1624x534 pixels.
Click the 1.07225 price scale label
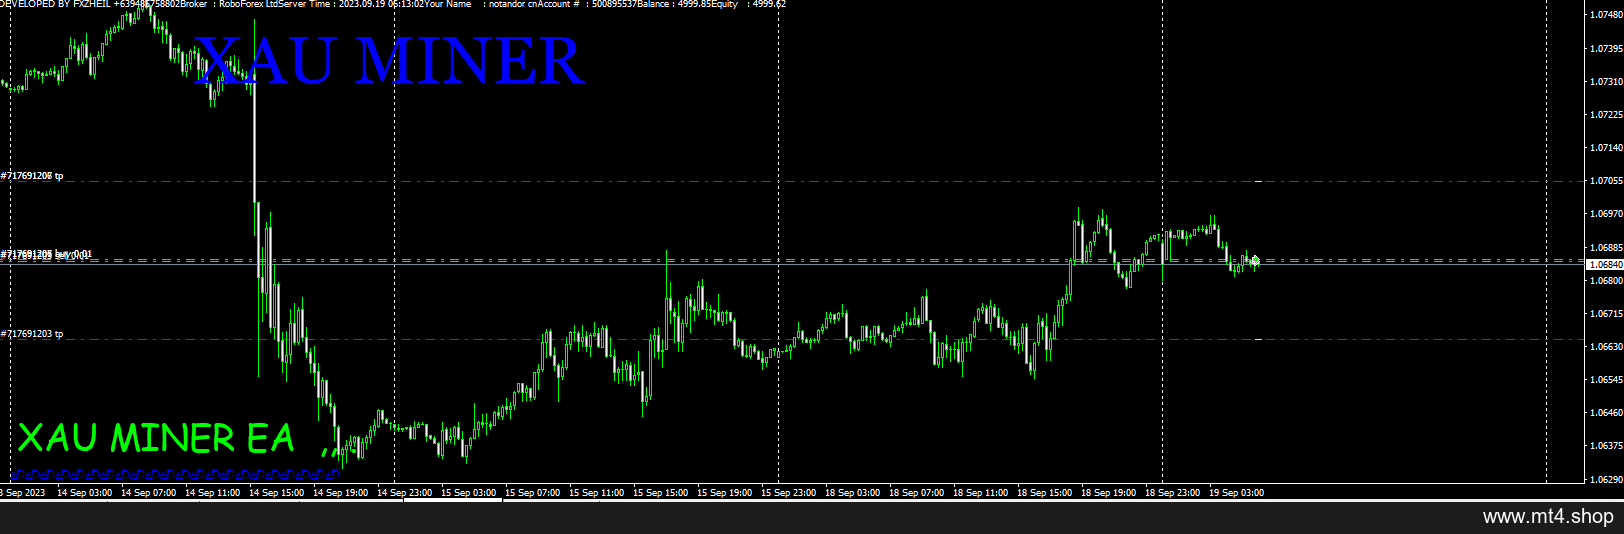coord(1606,114)
